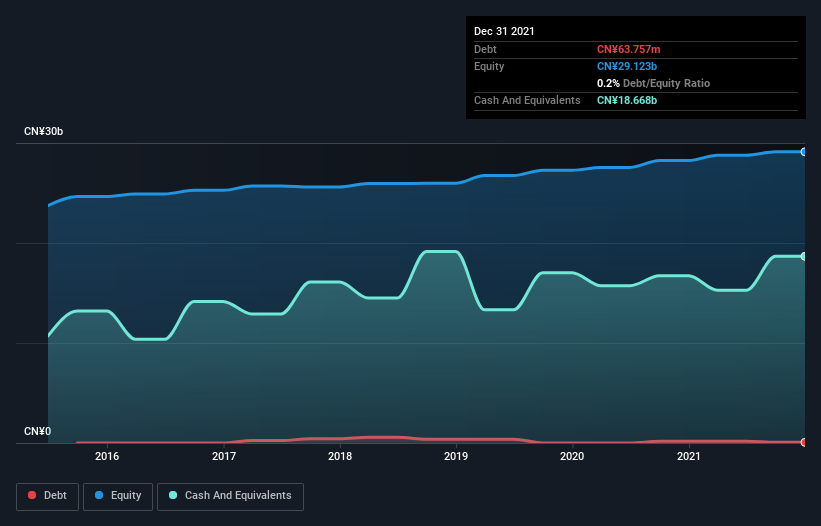Image resolution: width=821 pixels, height=526 pixels.
Task: Toggle the Debt legend button
Action: point(48,496)
